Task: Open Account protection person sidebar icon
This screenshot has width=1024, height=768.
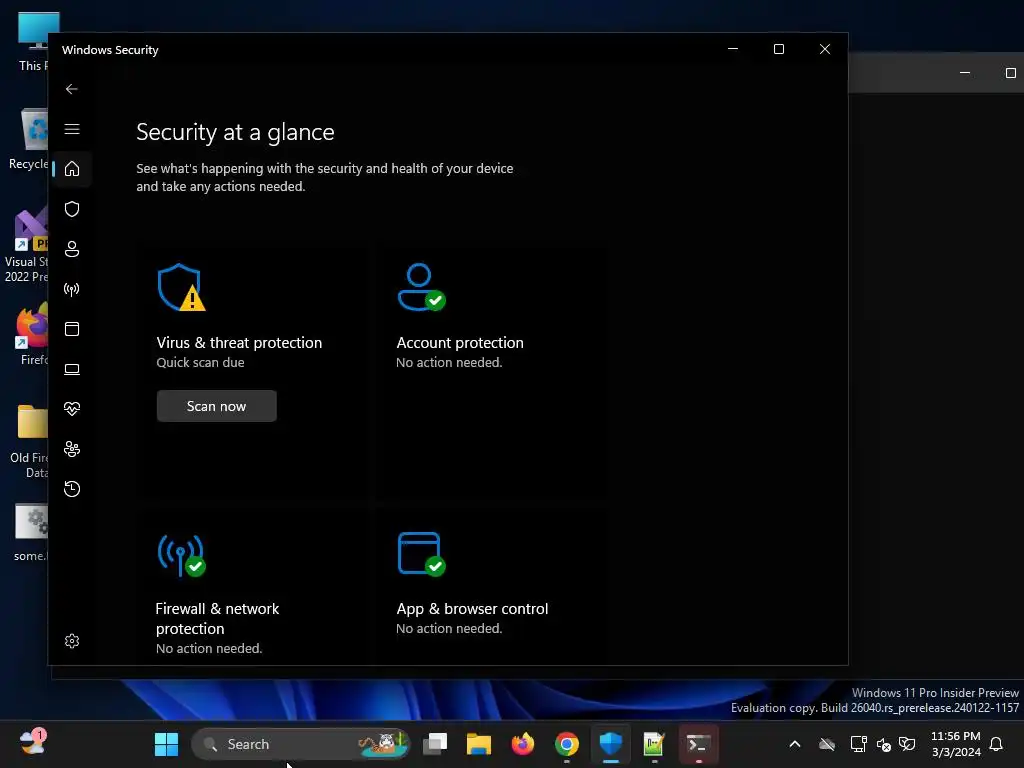Action: pos(72,249)
